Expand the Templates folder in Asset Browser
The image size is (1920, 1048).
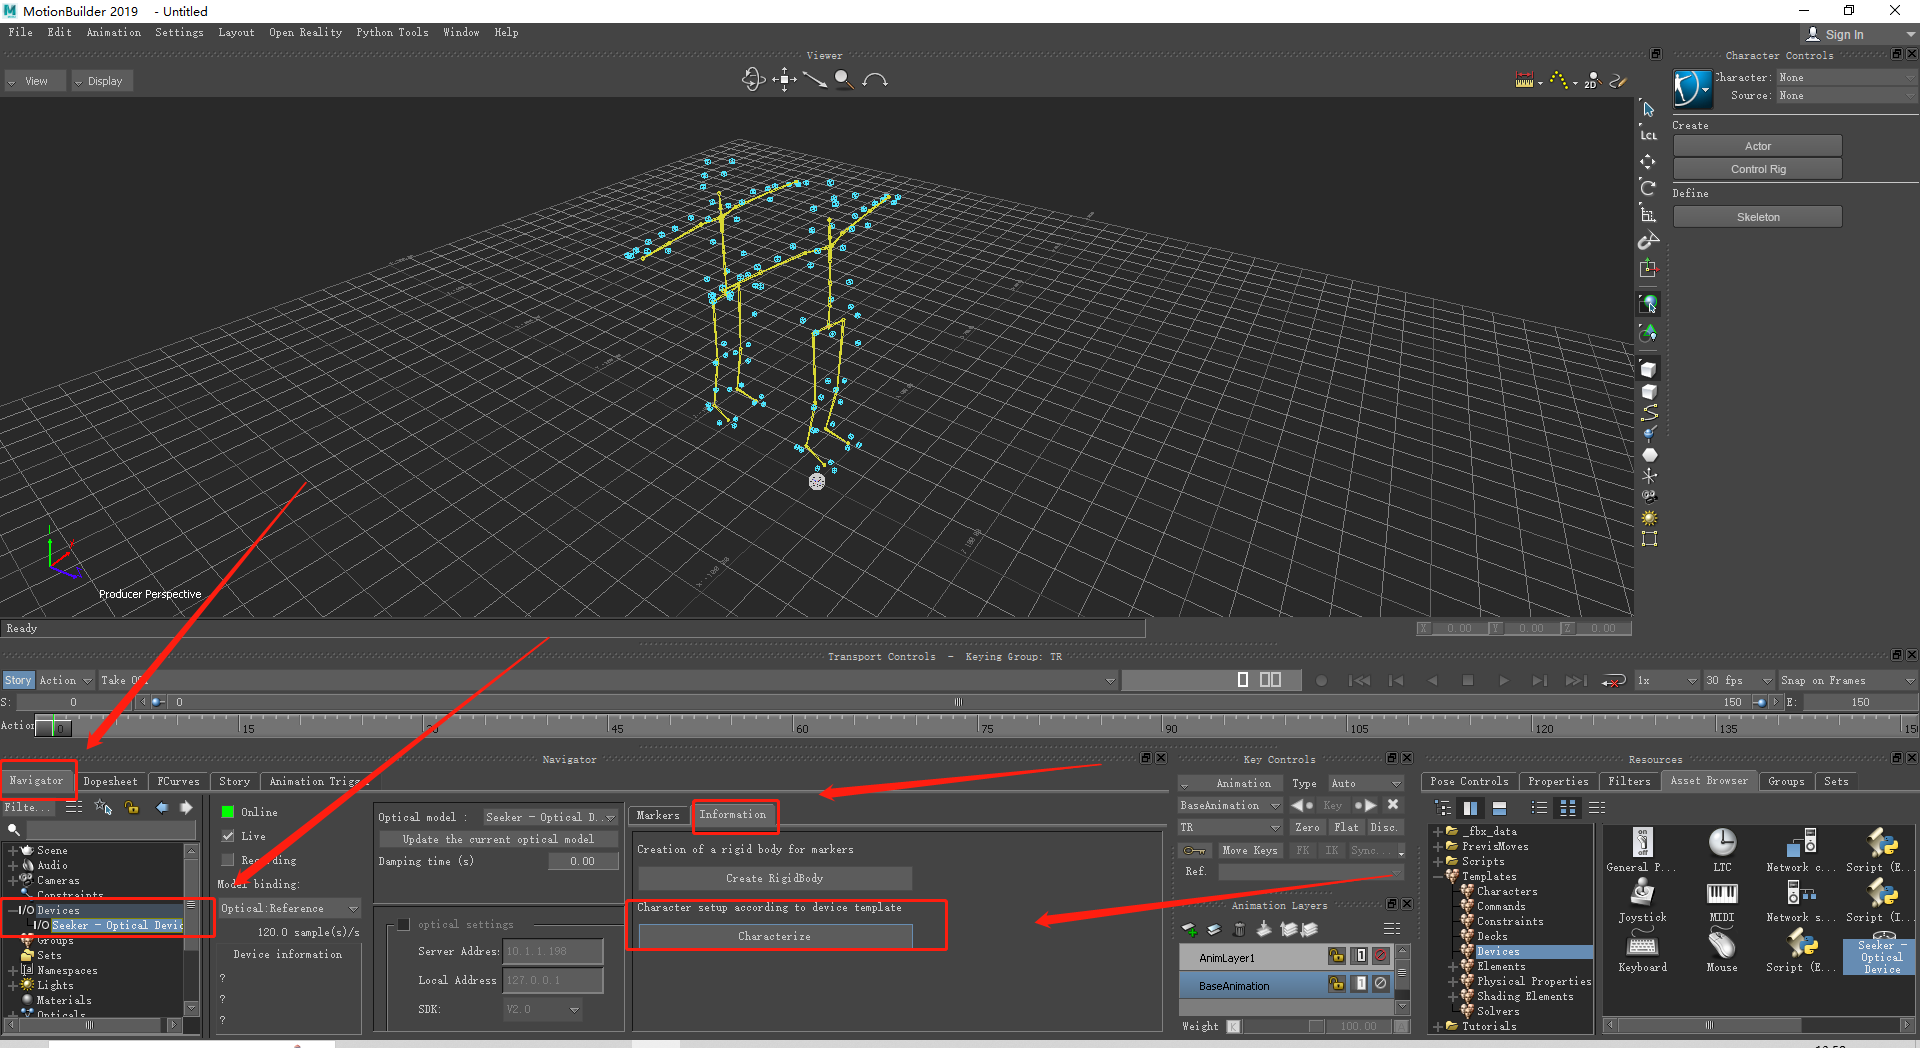(1439, 876)
